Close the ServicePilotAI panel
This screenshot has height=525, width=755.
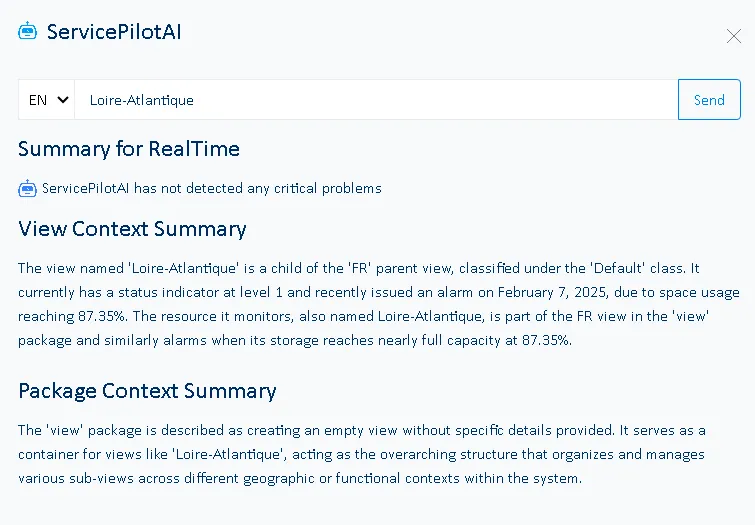tap(733, 36)
